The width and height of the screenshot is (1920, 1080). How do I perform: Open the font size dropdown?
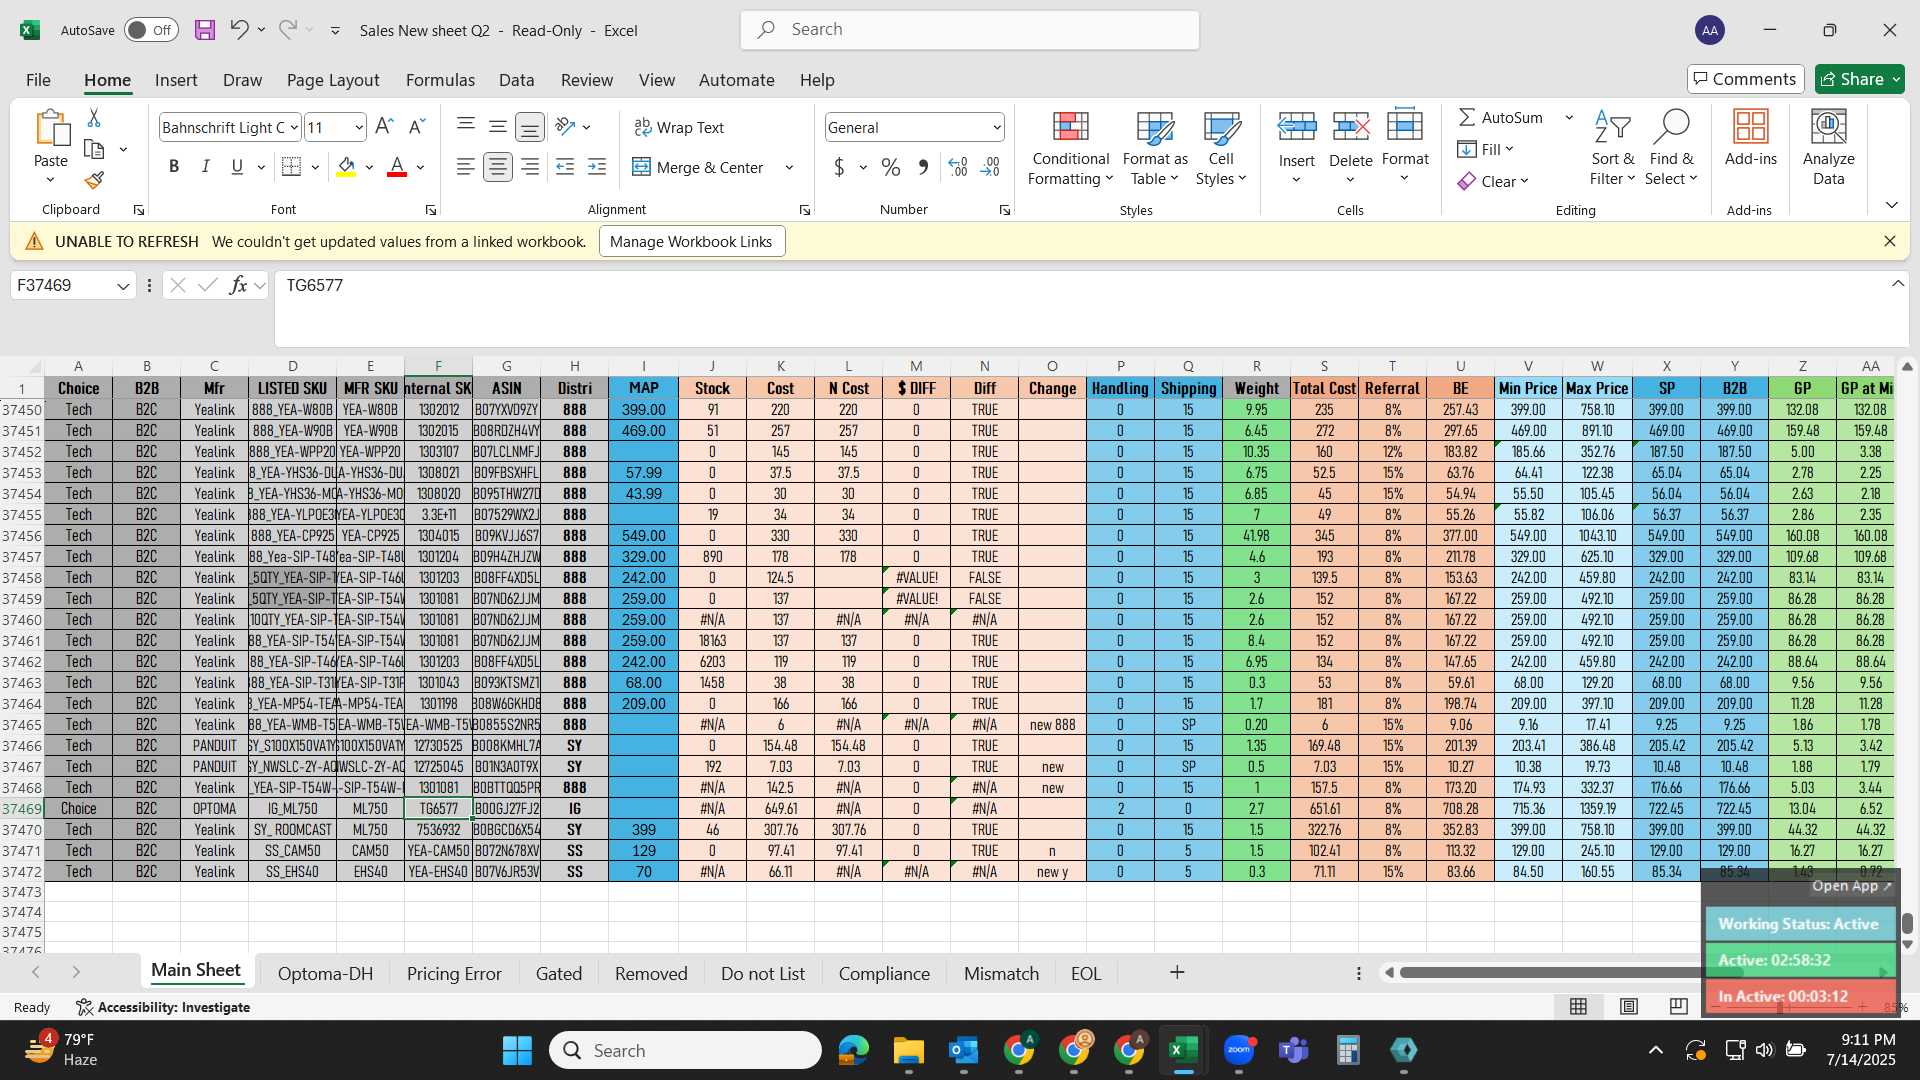pyautogui.click(x=359, y=127)
